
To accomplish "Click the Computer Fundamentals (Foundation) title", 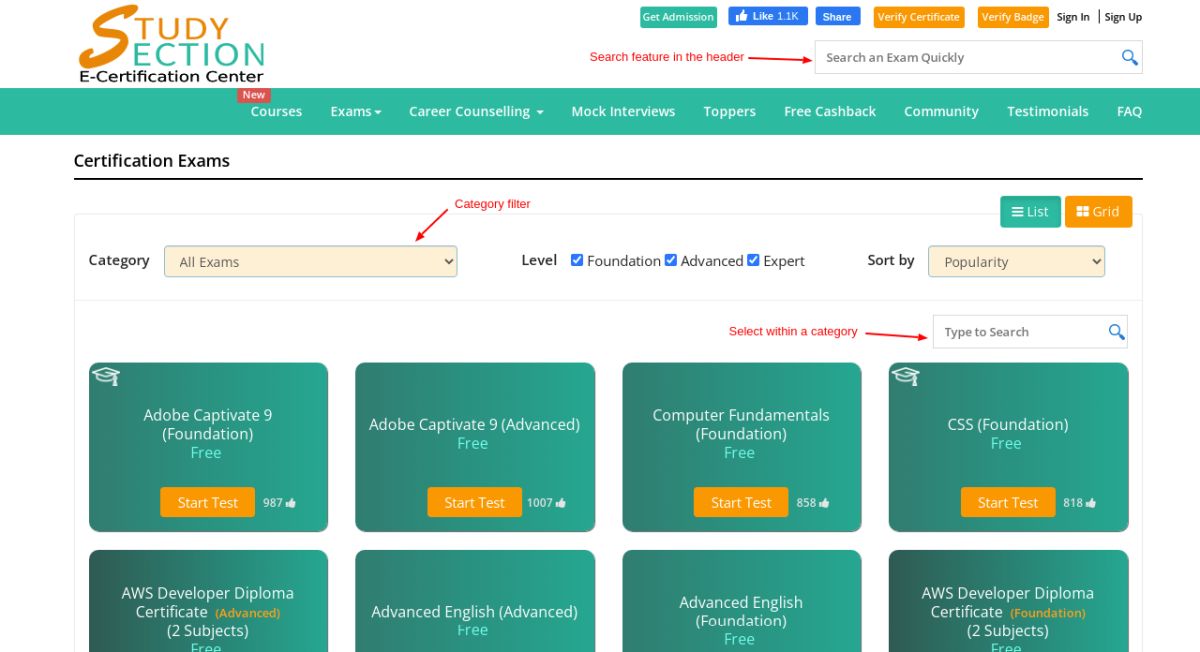I will 741,424.
